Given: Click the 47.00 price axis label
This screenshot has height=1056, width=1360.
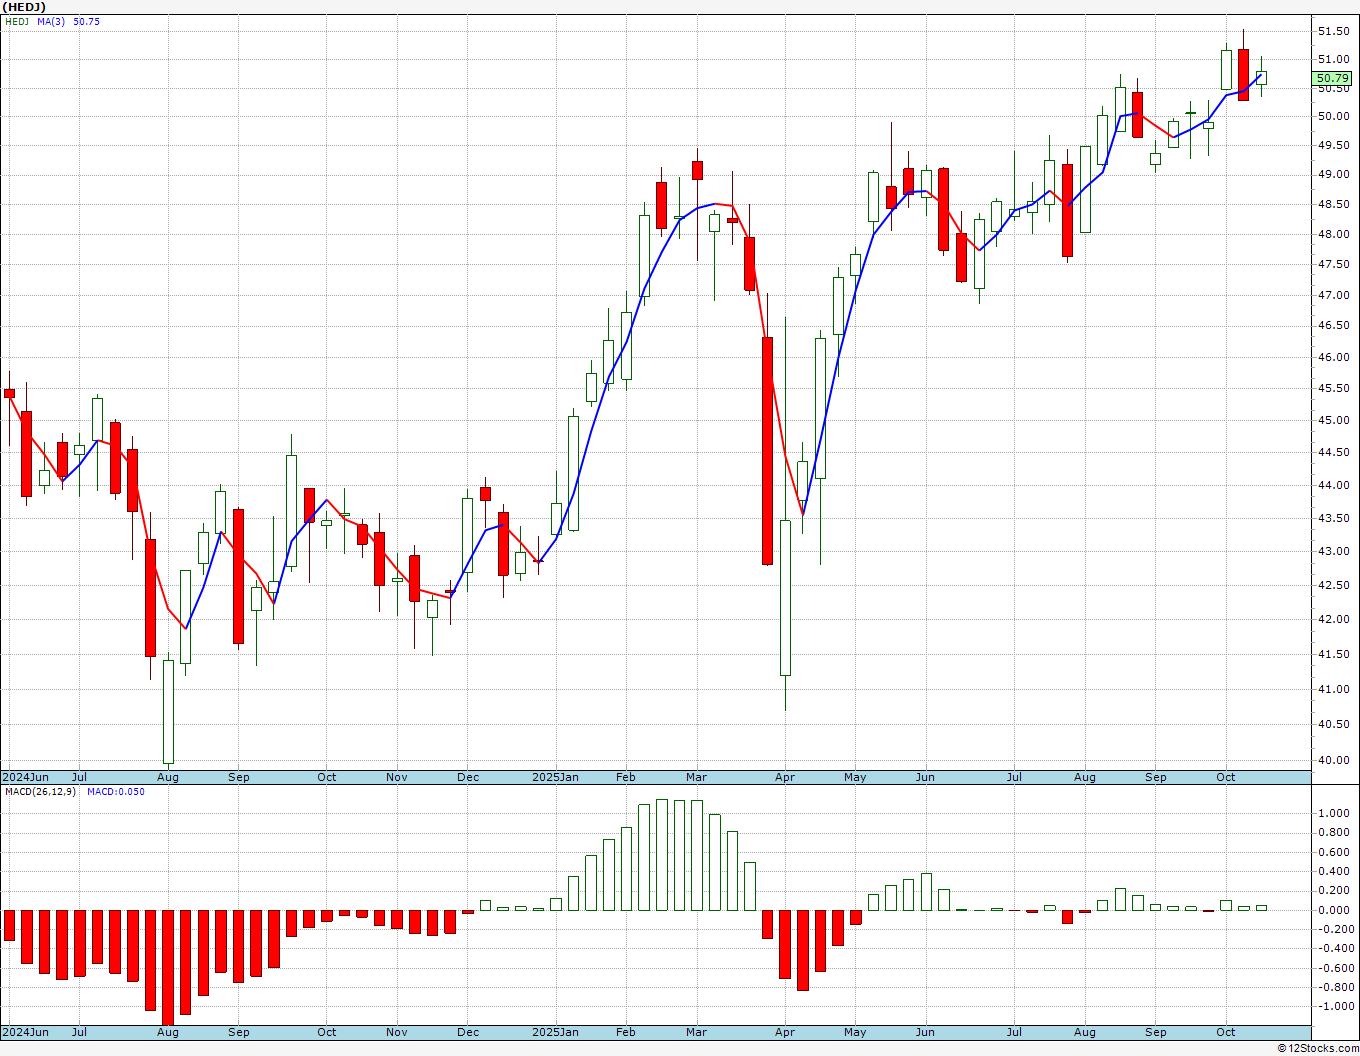Looking at the screenshot, I should point(1333,295).
